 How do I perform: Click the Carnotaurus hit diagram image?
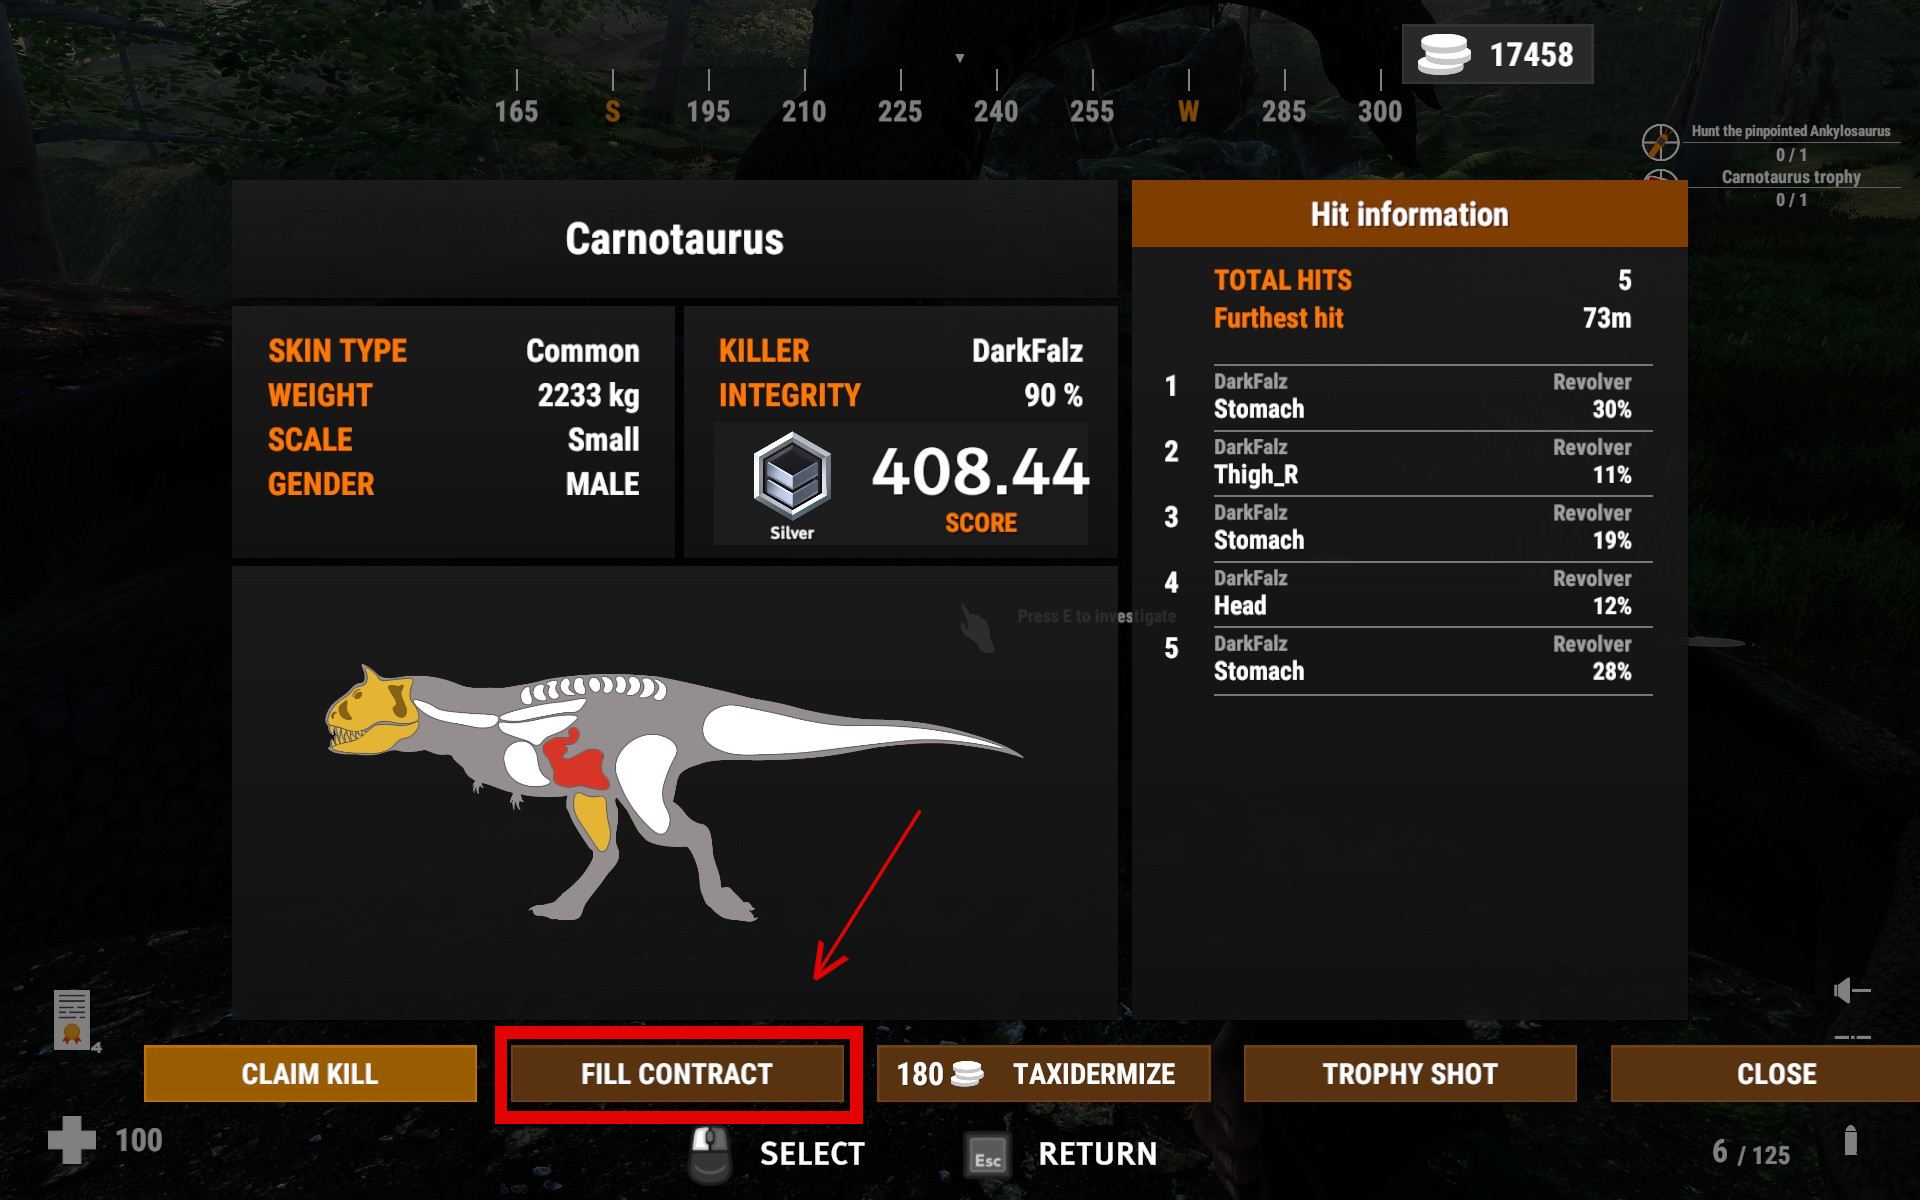(674, 792)
